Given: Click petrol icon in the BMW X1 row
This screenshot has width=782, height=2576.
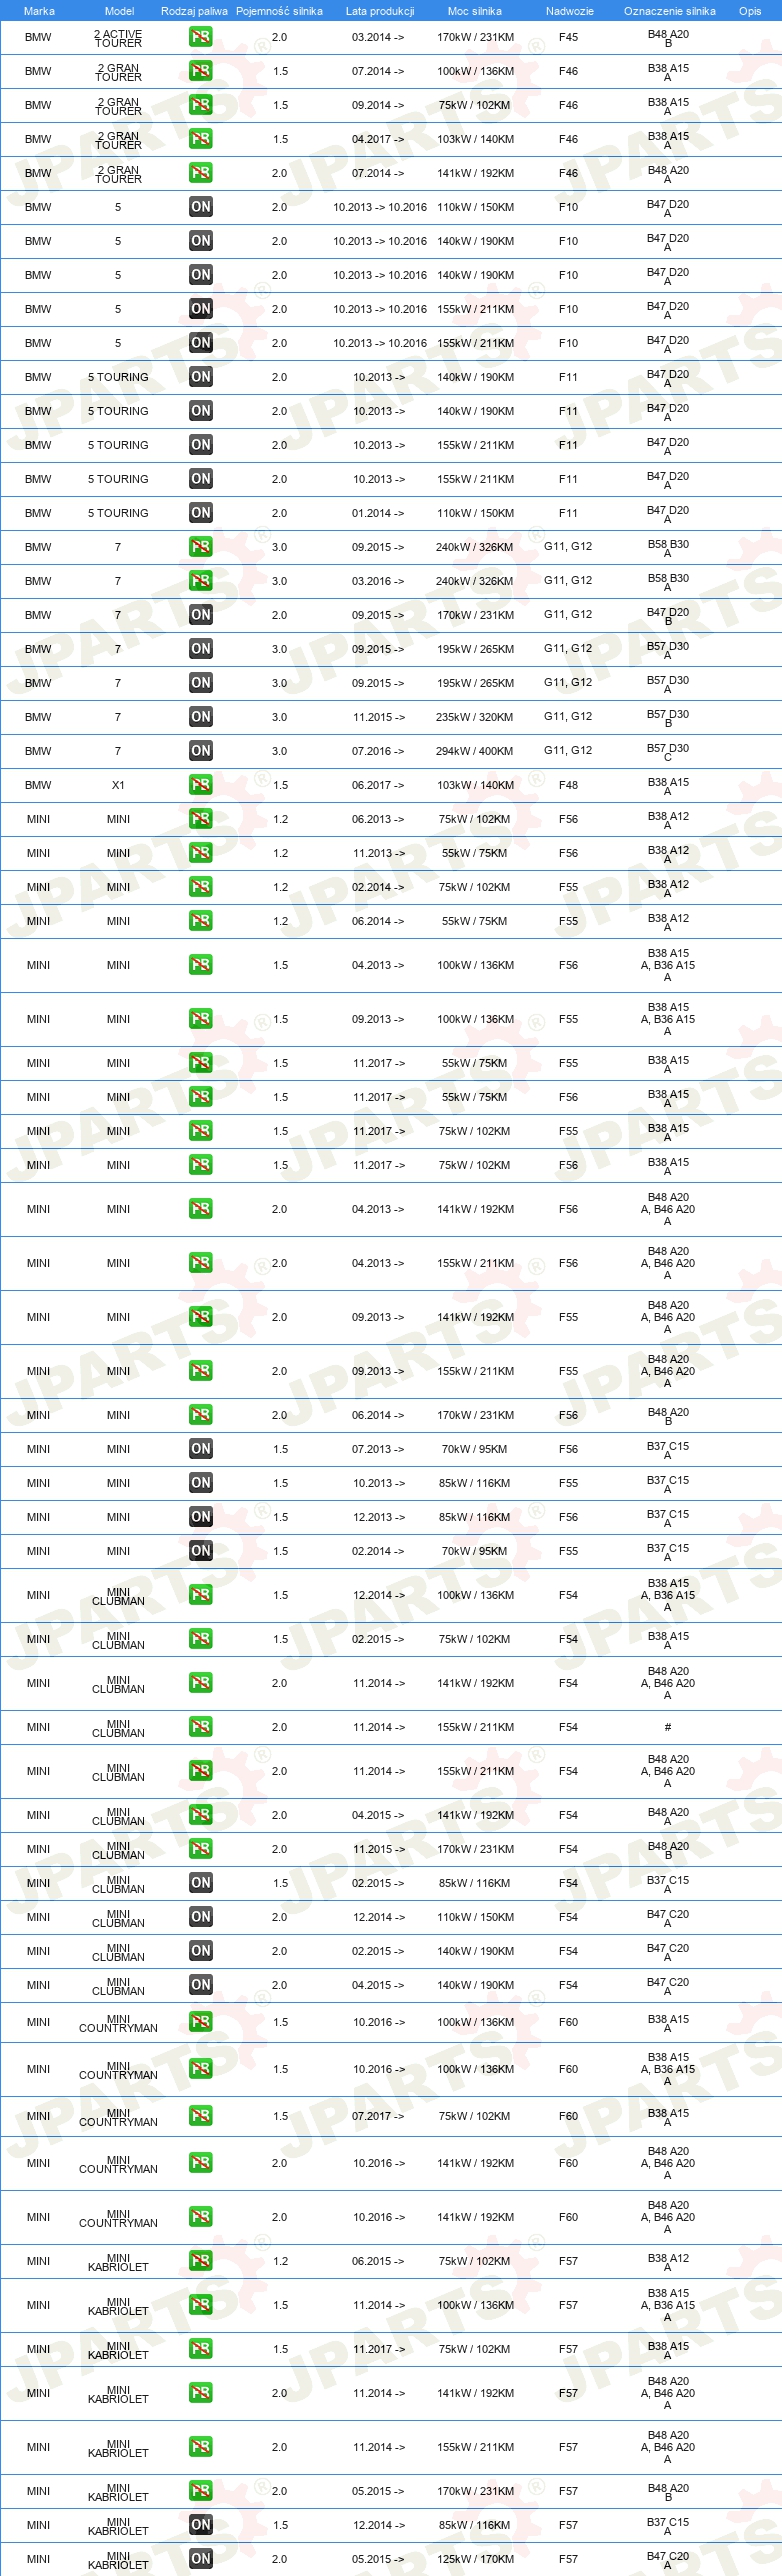Looking at the screenshot, I should (201, 785).
